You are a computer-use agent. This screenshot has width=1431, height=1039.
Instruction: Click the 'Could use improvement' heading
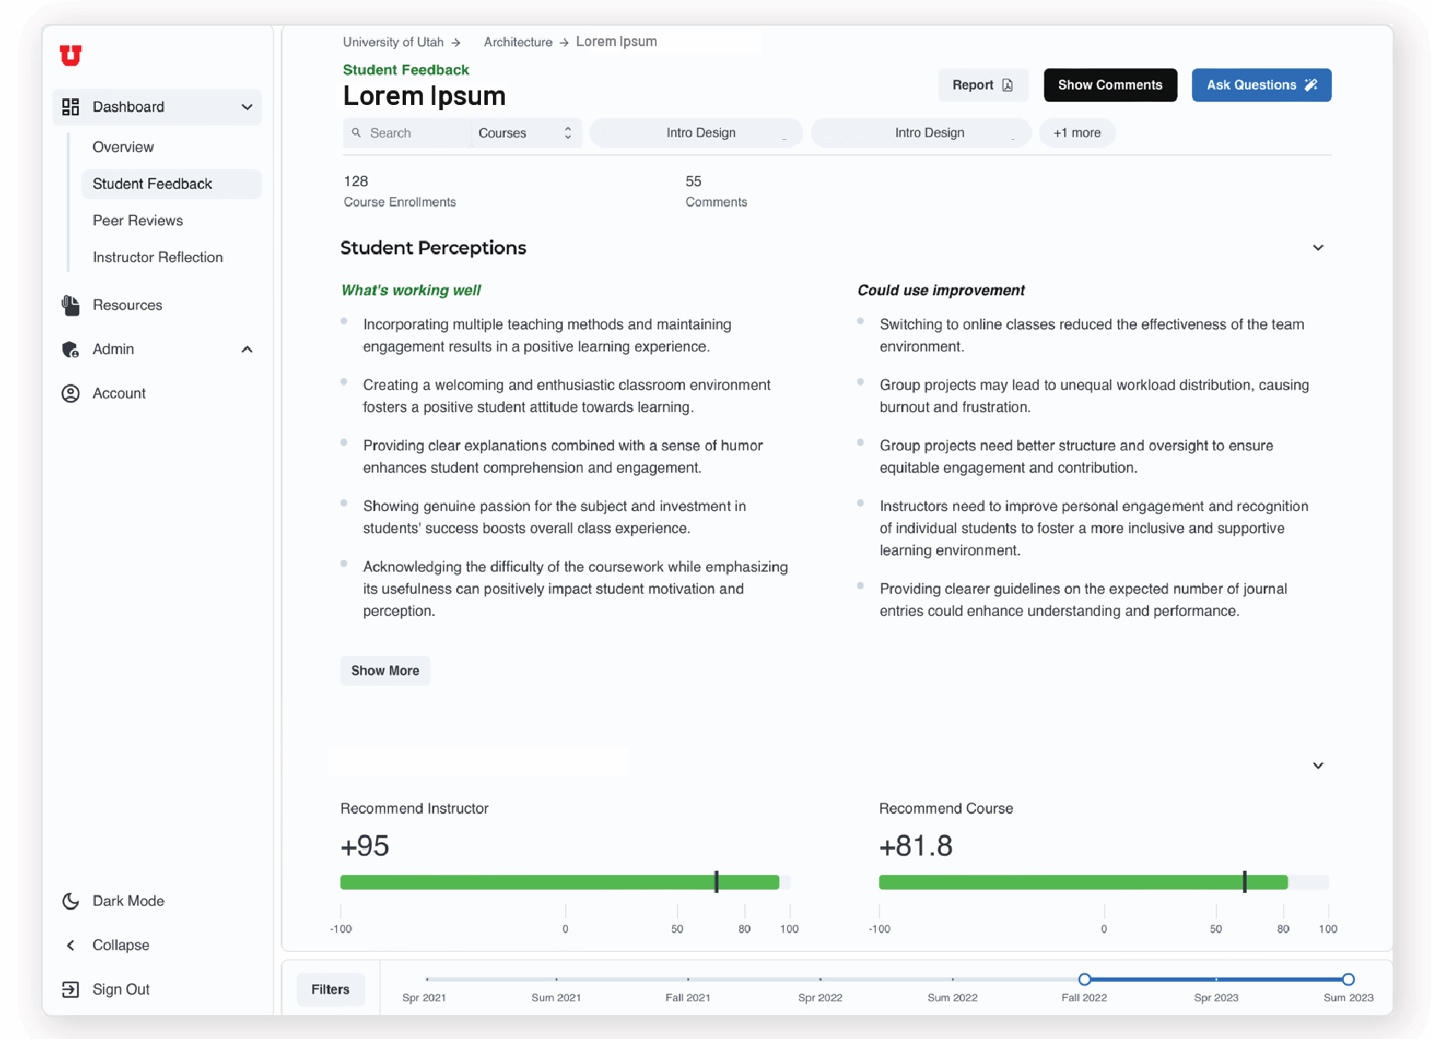point(941,290)
